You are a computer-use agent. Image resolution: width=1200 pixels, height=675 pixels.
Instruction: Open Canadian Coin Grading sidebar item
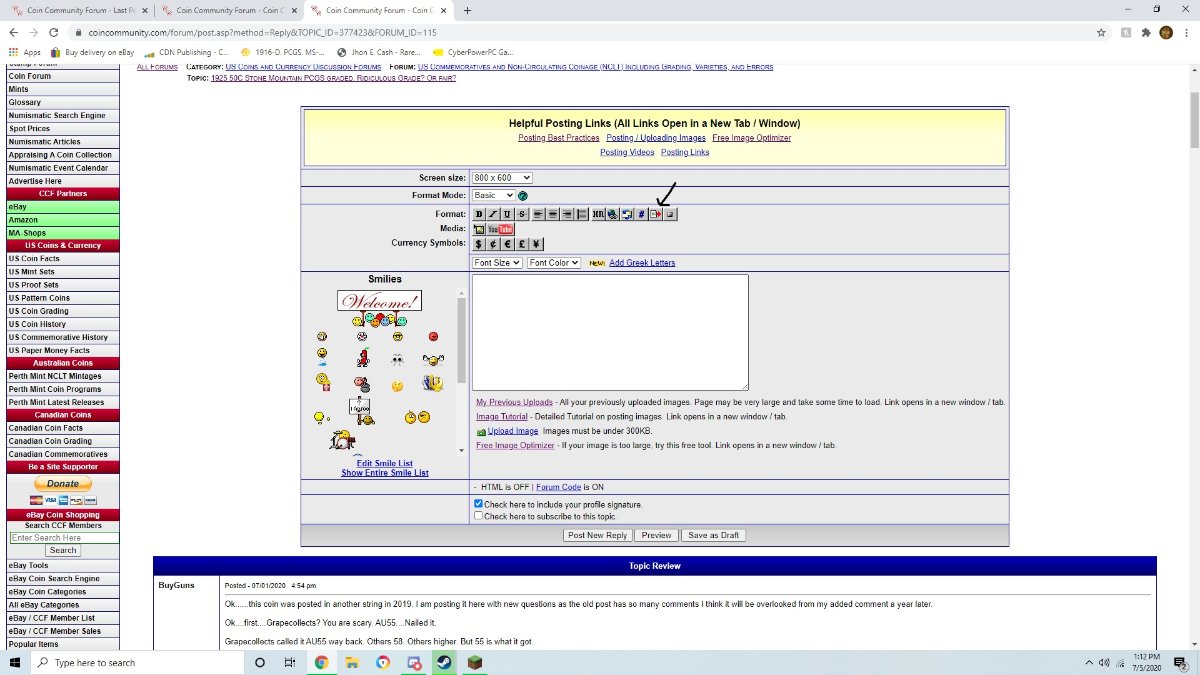click(x=50, y=441)
